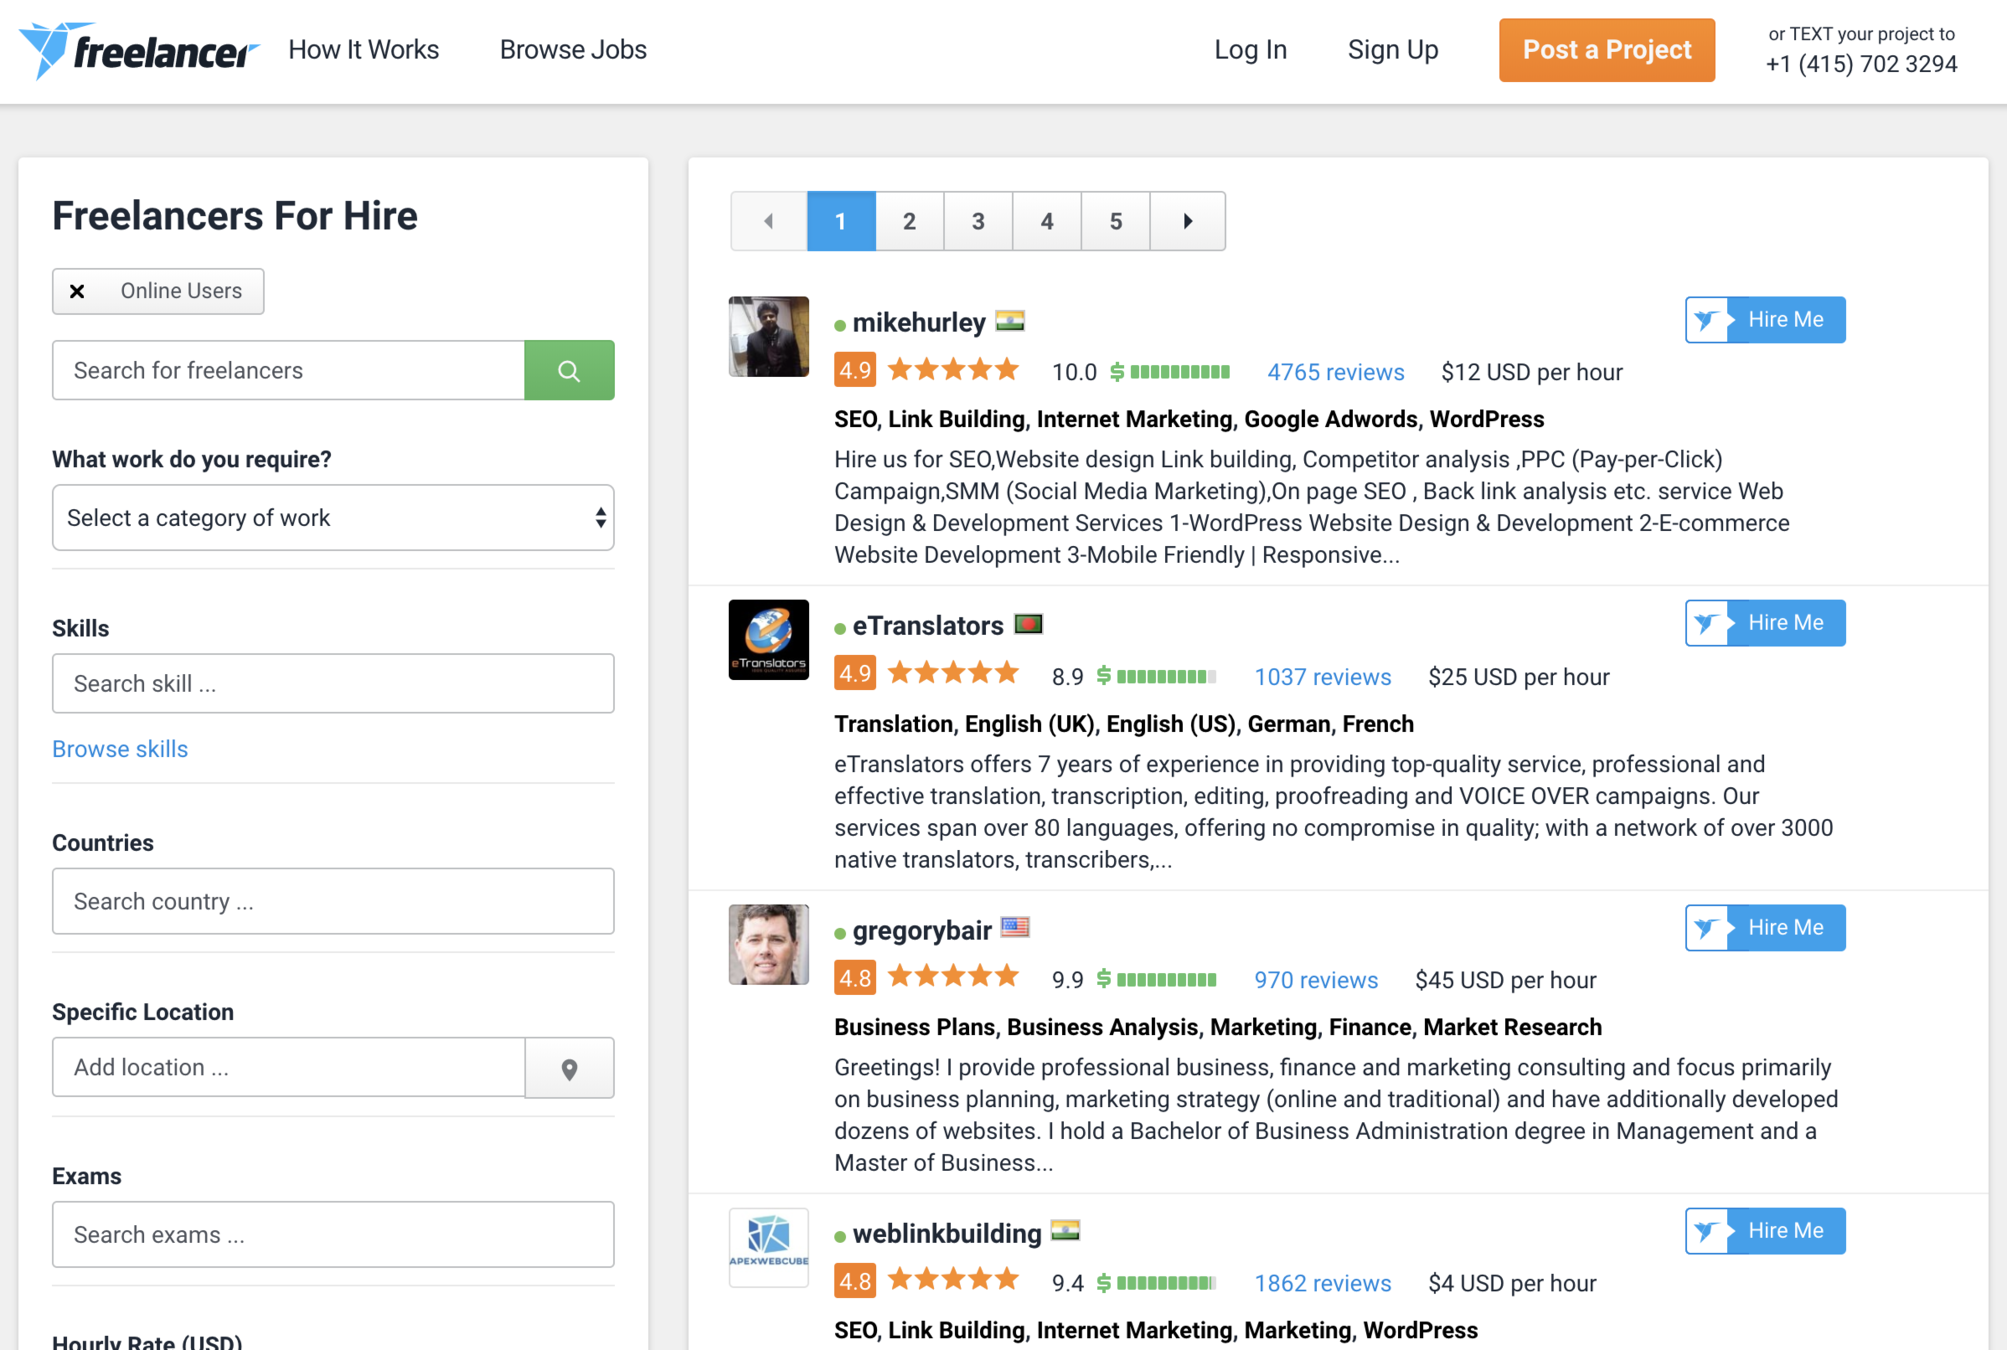The height and width of the screenshot is (1350, 2007).
Task: Click the location pin icon button
Action: coord(569,1068)
